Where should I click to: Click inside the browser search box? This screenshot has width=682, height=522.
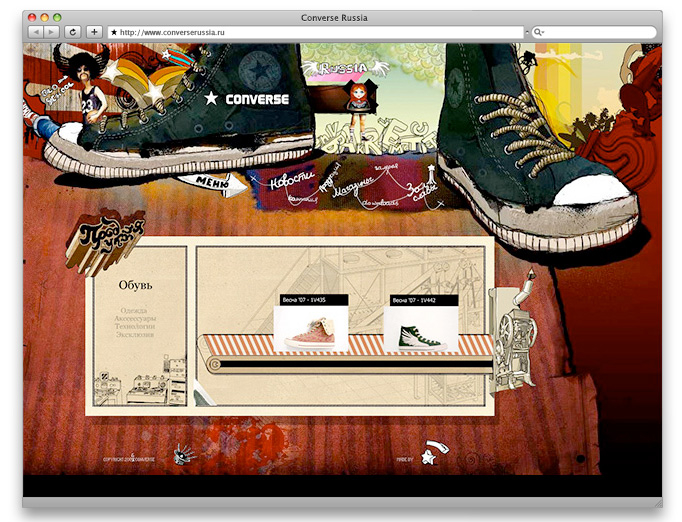594,32
